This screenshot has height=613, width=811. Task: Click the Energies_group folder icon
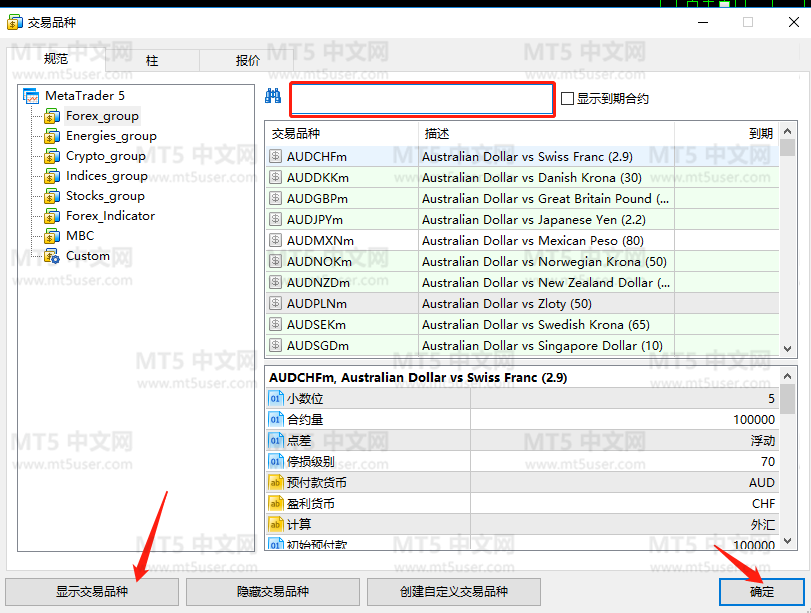(x=52, y=137)
